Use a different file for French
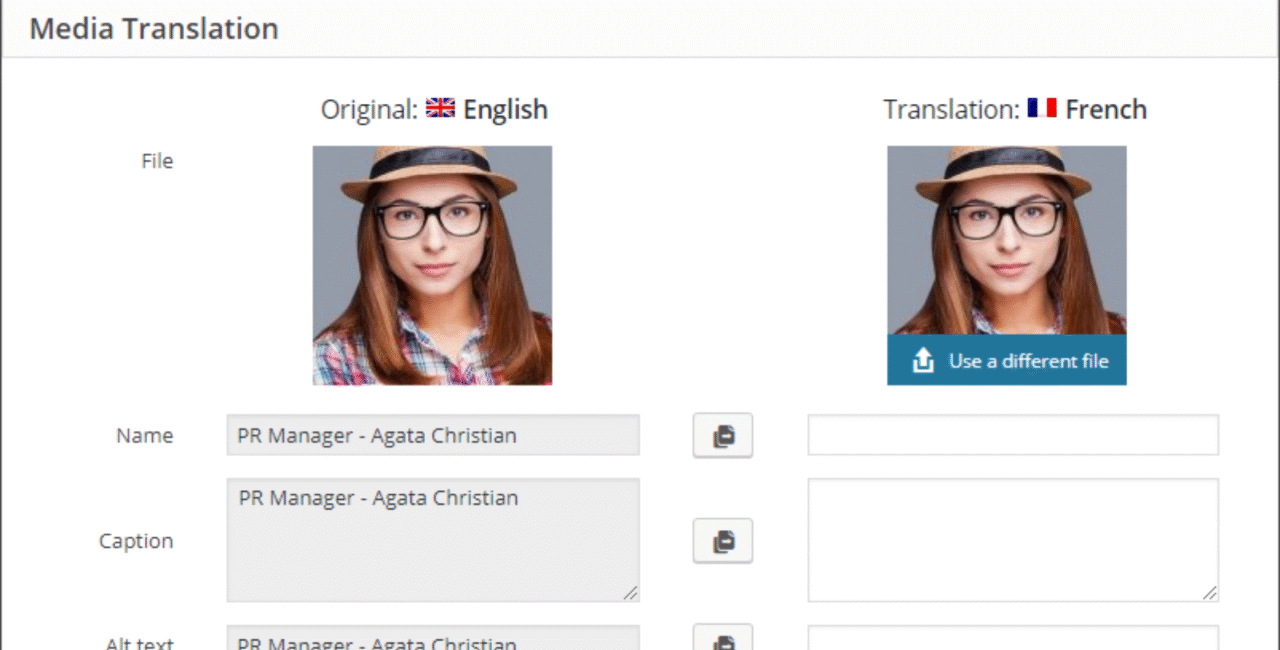Image resolution: width=1280 pixels, height=650 pixels. [1007, 361]
